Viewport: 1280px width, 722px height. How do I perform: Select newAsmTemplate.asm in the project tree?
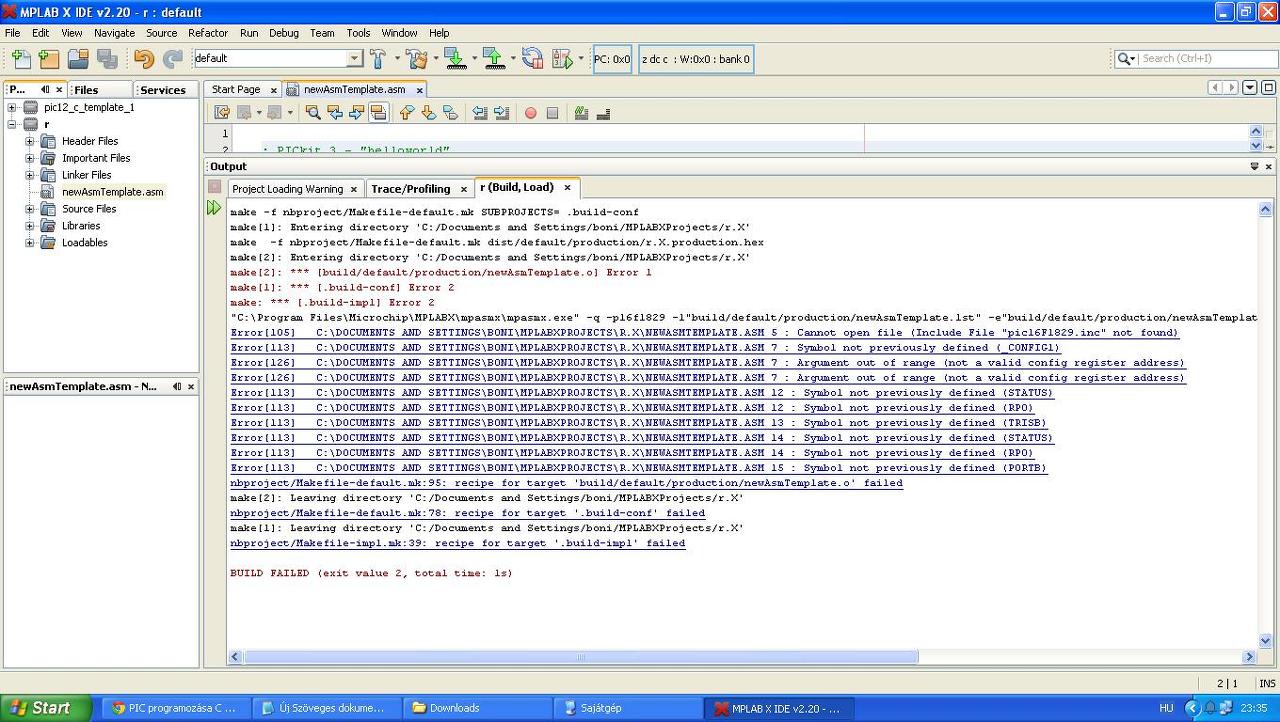point(112,192)
